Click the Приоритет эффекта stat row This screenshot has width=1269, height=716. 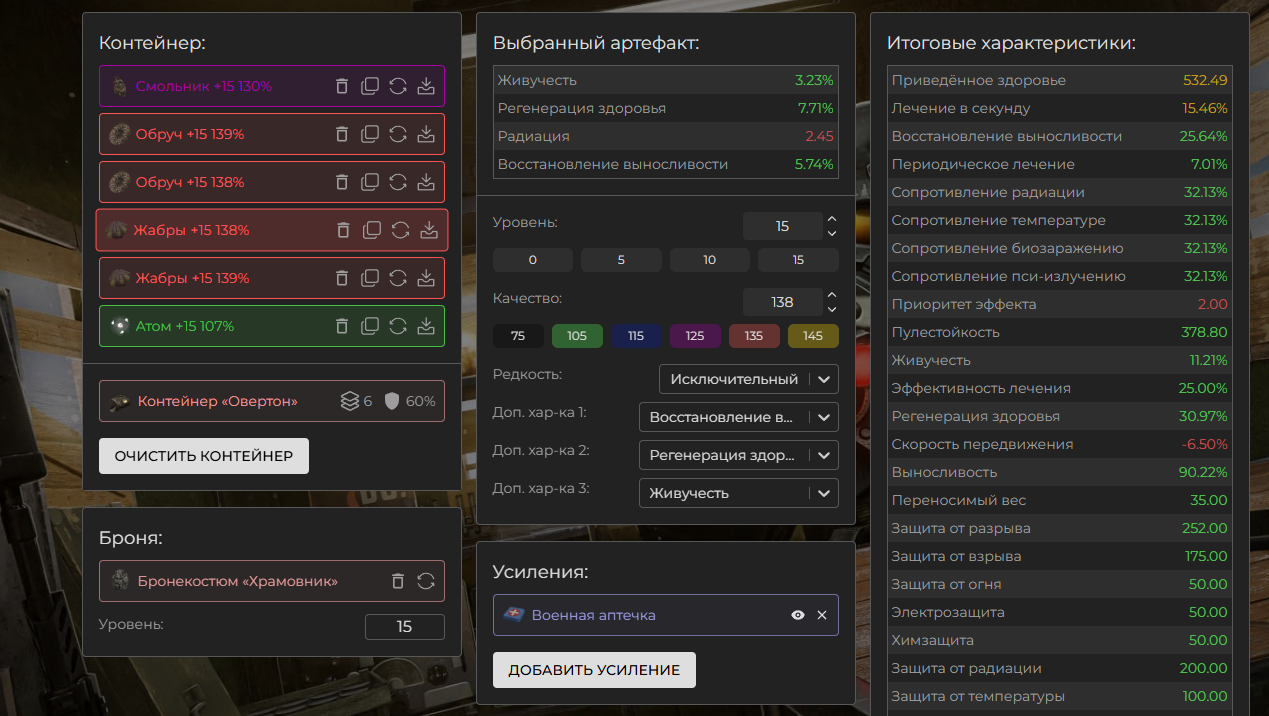(x=1060, y=304)
